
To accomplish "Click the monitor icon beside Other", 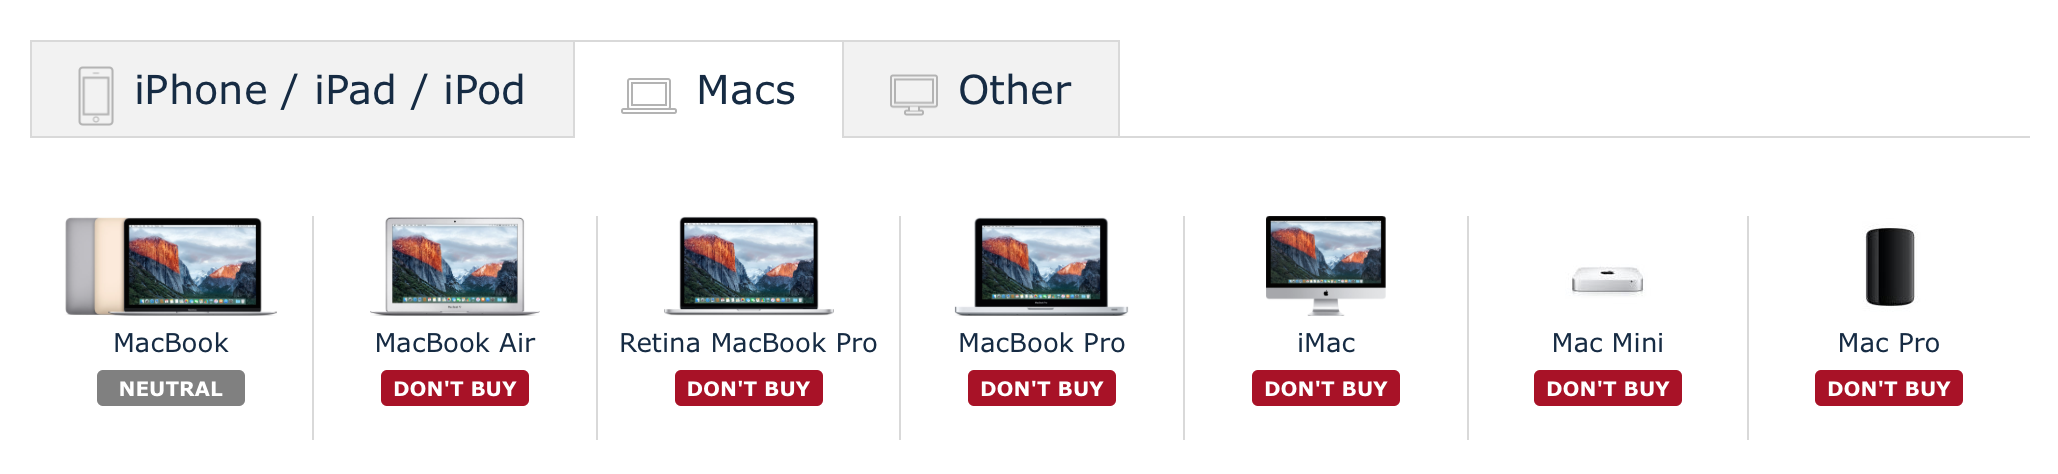I will click(x=914, y=96).
